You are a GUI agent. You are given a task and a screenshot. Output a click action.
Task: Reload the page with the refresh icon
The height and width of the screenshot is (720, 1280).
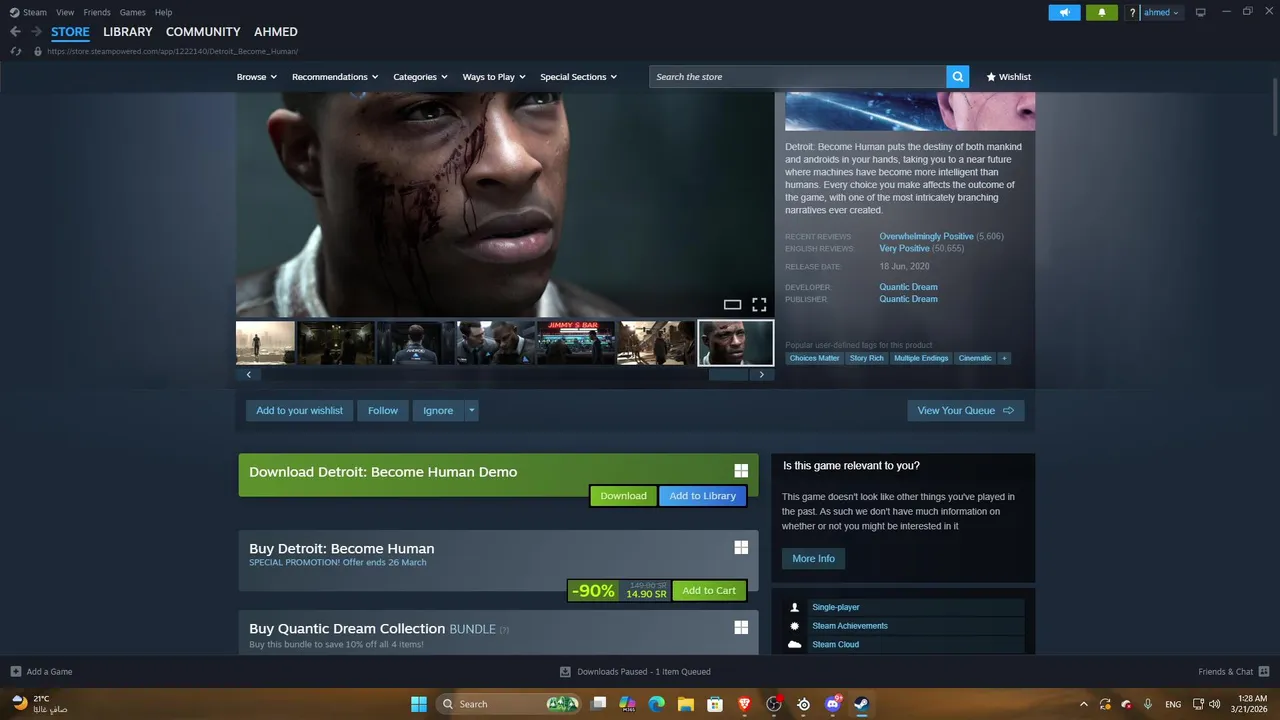point(16,51)
